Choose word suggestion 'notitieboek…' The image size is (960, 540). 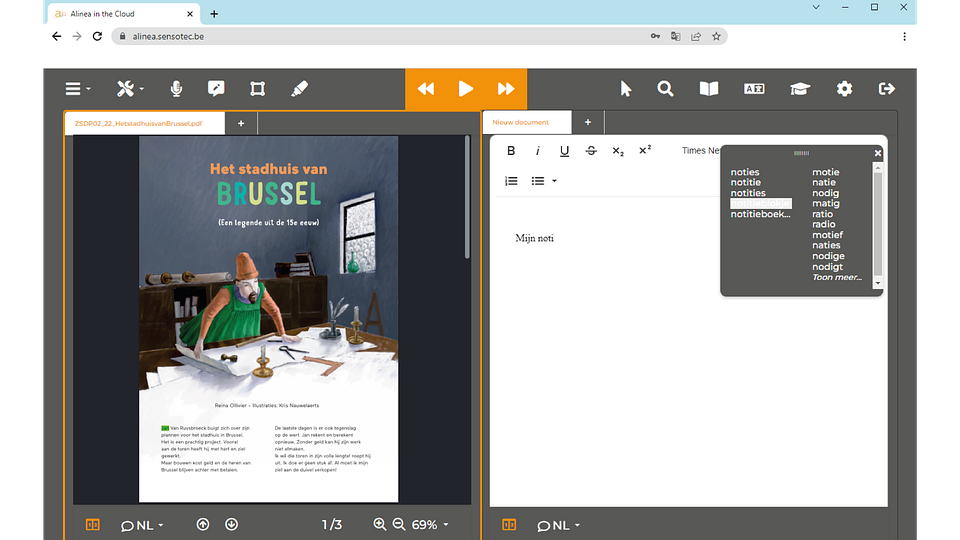click(760, 214)
